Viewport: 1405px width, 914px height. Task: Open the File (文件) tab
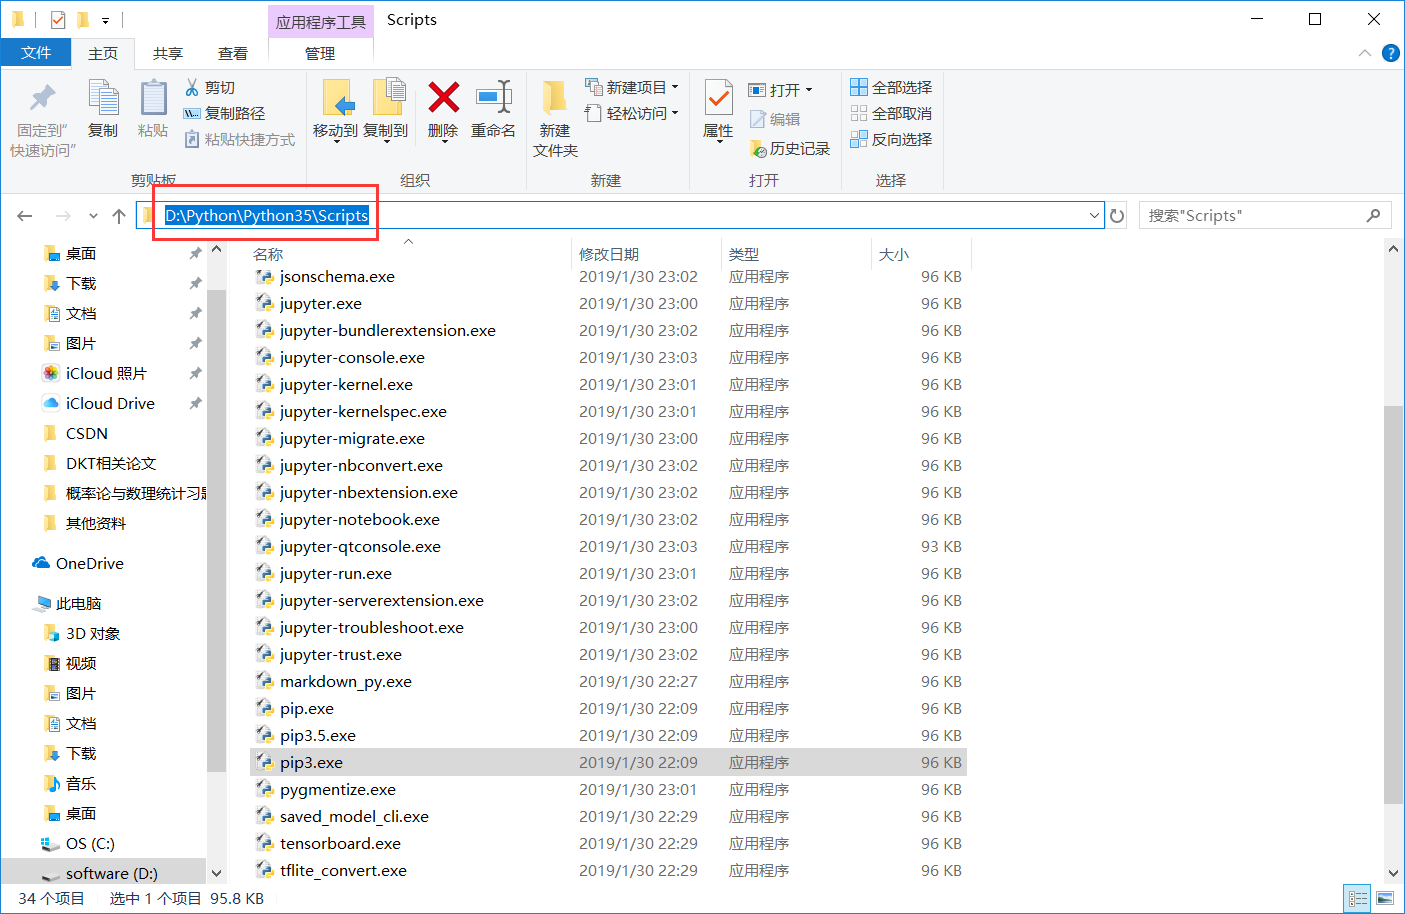coord(36,53)
